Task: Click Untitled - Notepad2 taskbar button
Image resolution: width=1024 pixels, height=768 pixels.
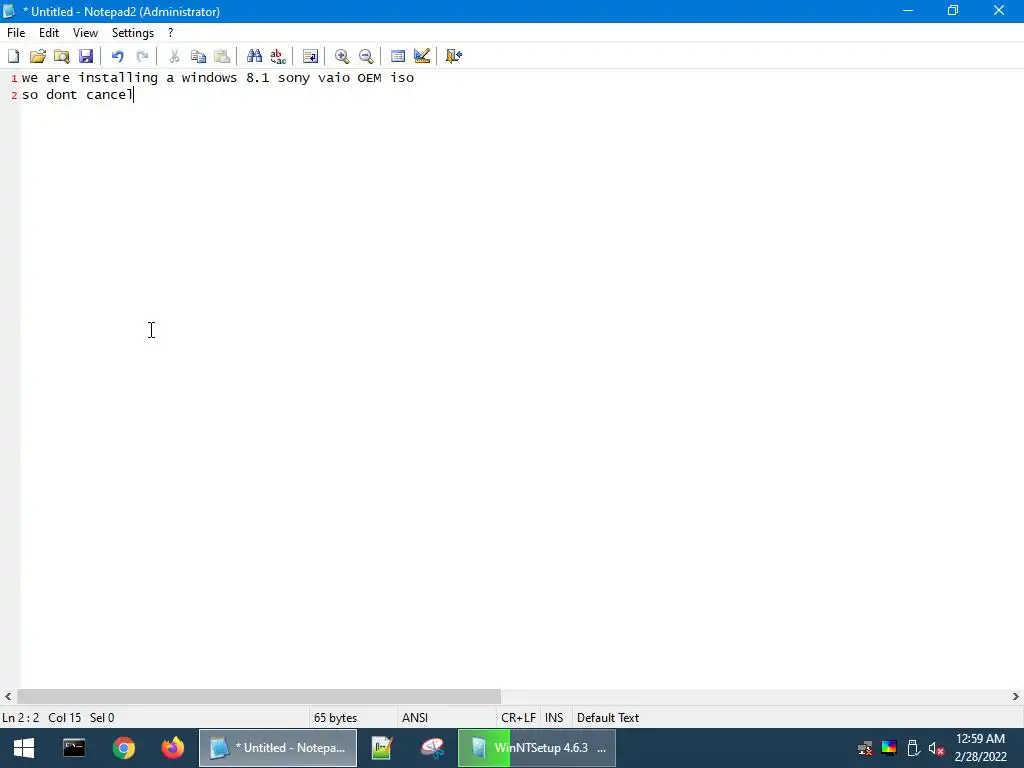Action: pos(278,748)
